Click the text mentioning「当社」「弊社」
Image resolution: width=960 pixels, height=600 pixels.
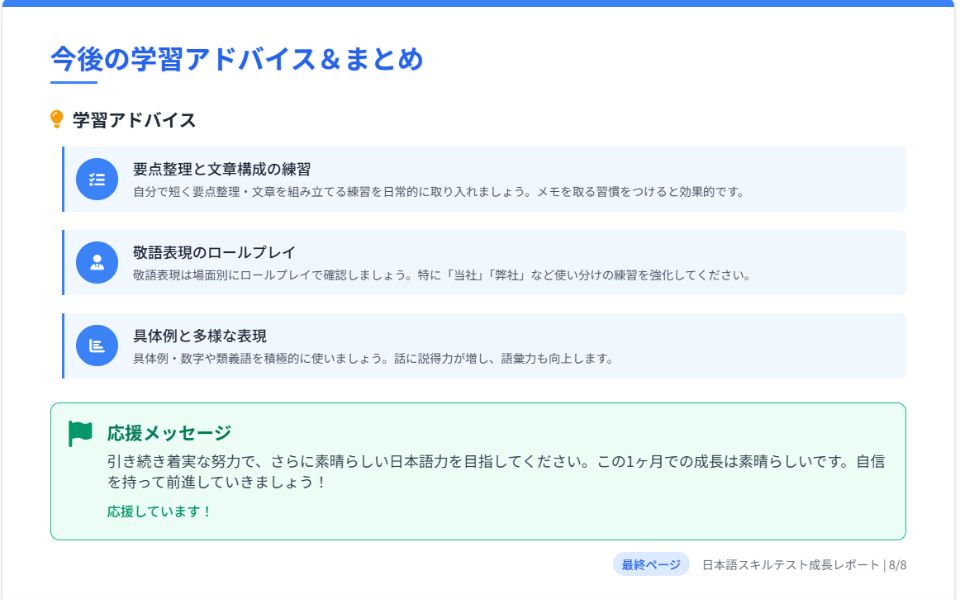click(441, 274)
